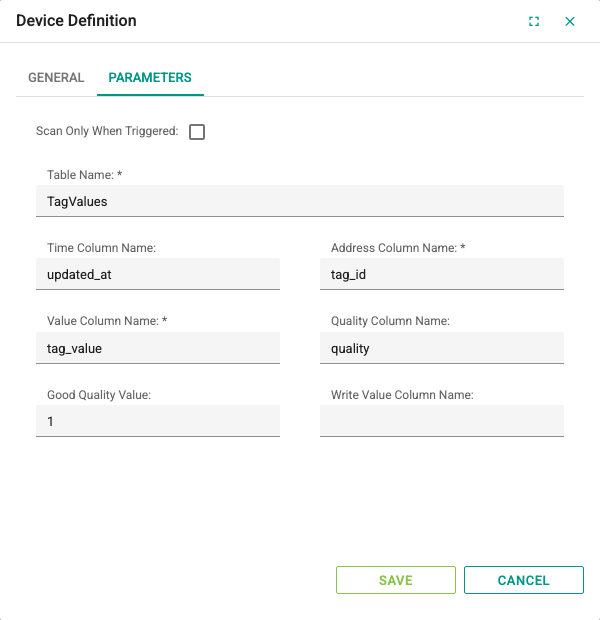Click the 'Good Quality Value:' label

click(99, 395)
